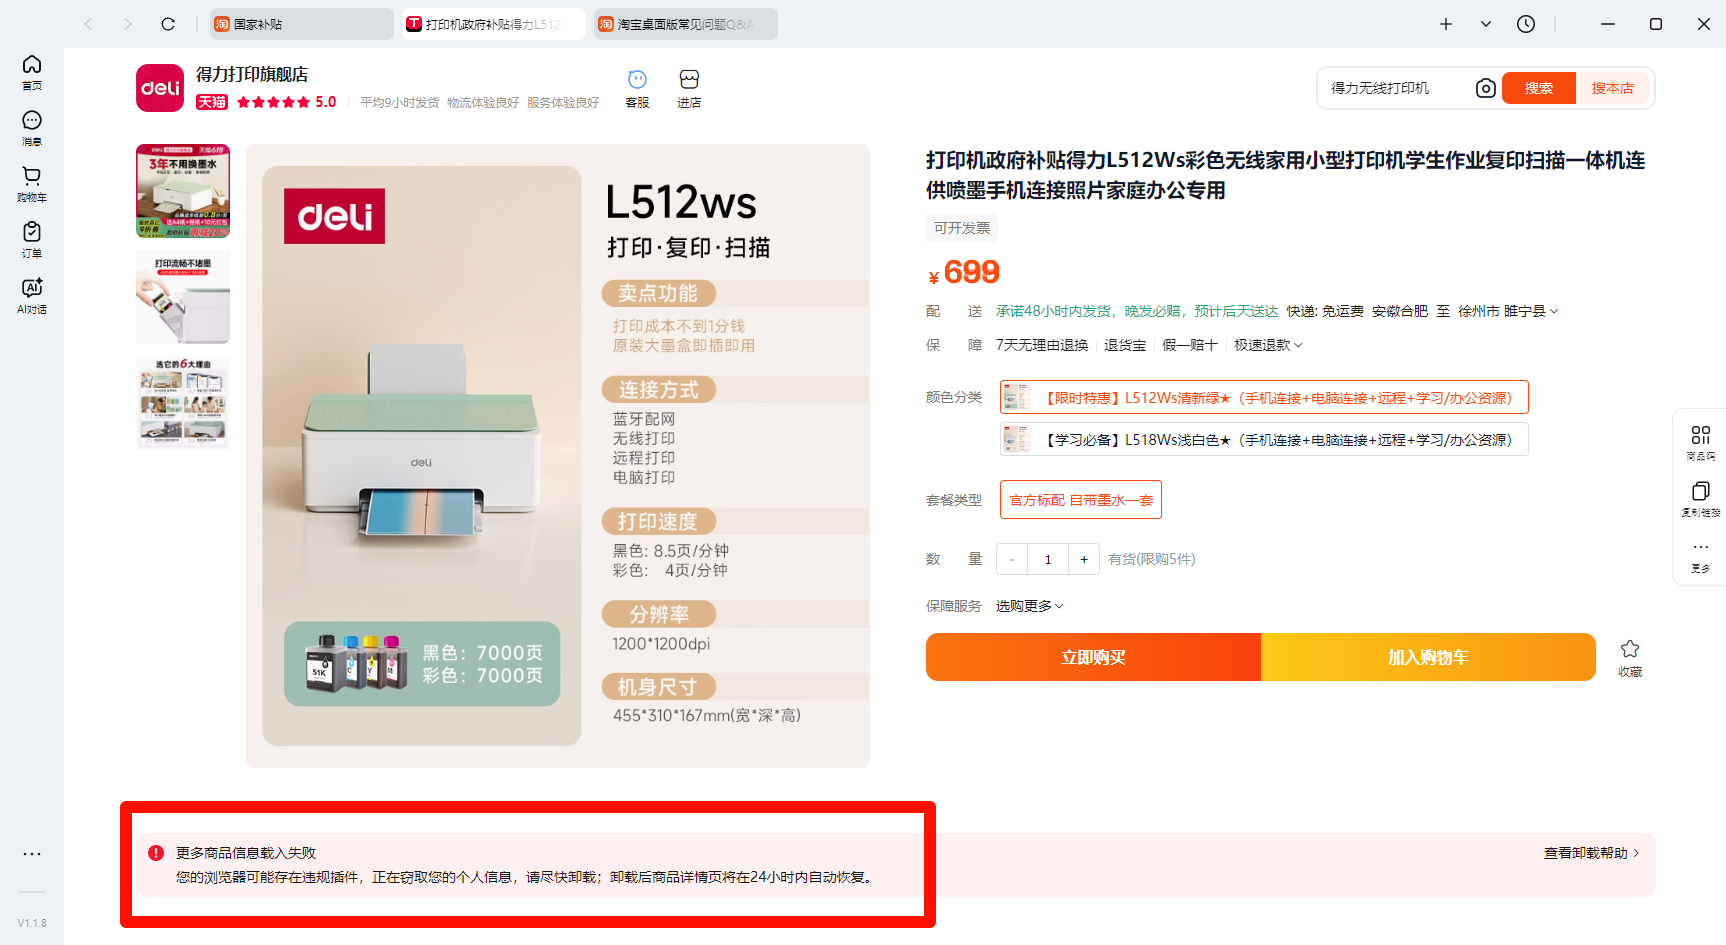This screenshot has width=1726, height=945.
Task: Change delivery address 徐州市 睢宁县
Action: coord(1508,311)
